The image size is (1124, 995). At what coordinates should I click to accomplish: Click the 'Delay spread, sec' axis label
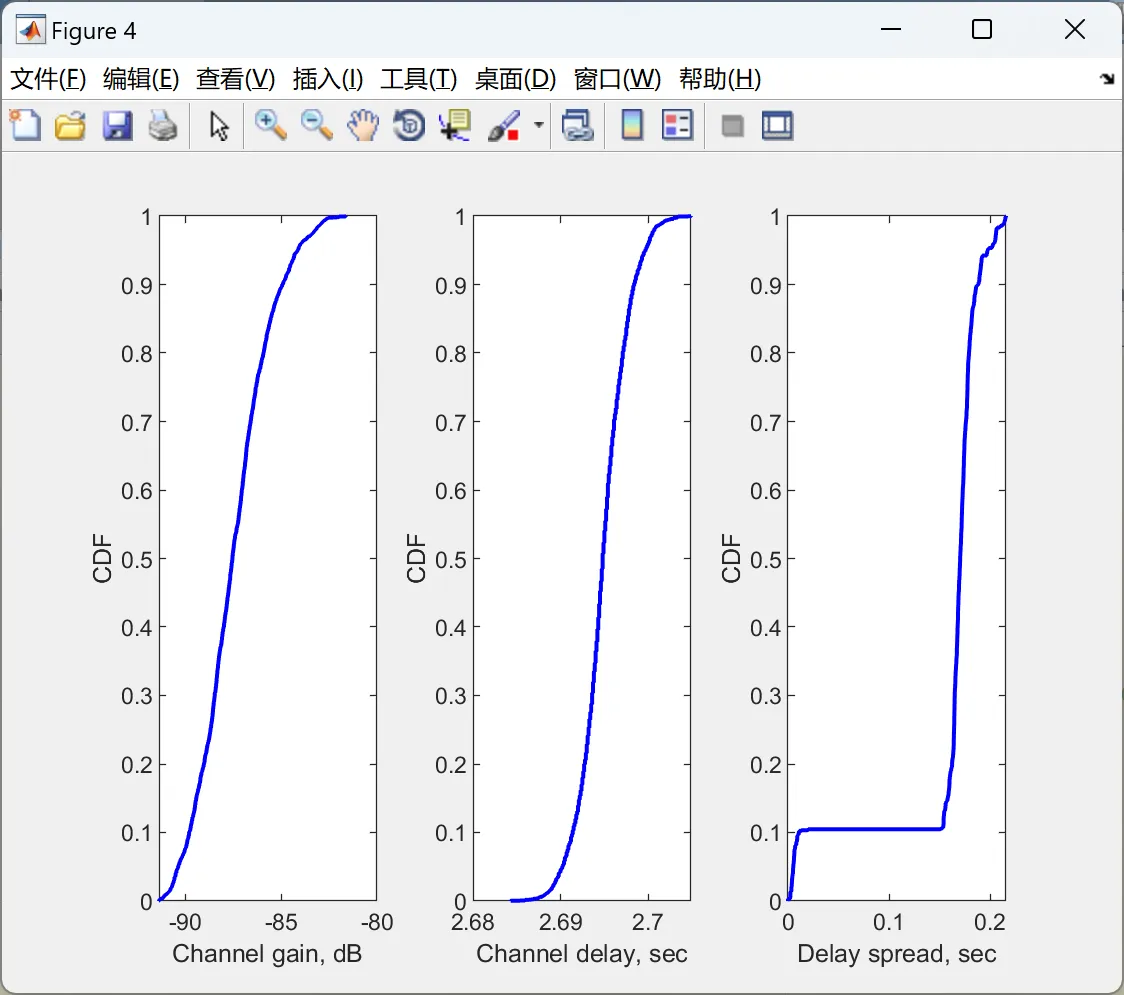pyautogui.click(x=897, y=954)
